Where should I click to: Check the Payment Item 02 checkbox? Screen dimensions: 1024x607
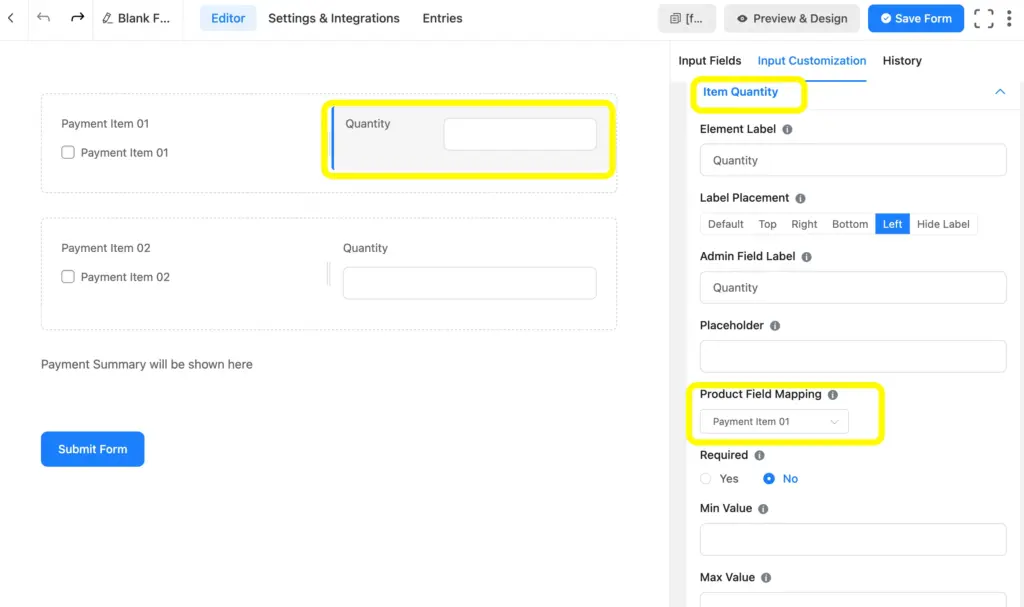click(67, 276)
